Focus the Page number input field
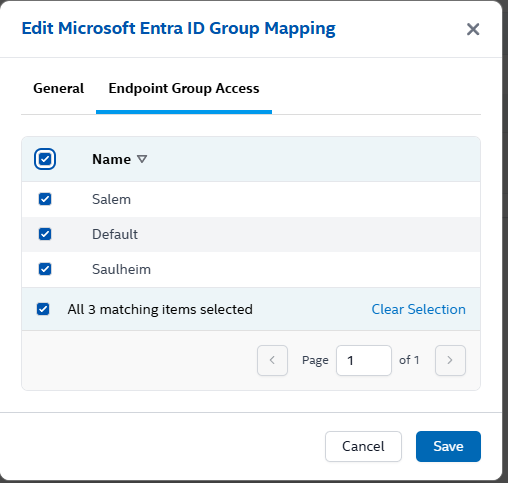 (364, 360)
